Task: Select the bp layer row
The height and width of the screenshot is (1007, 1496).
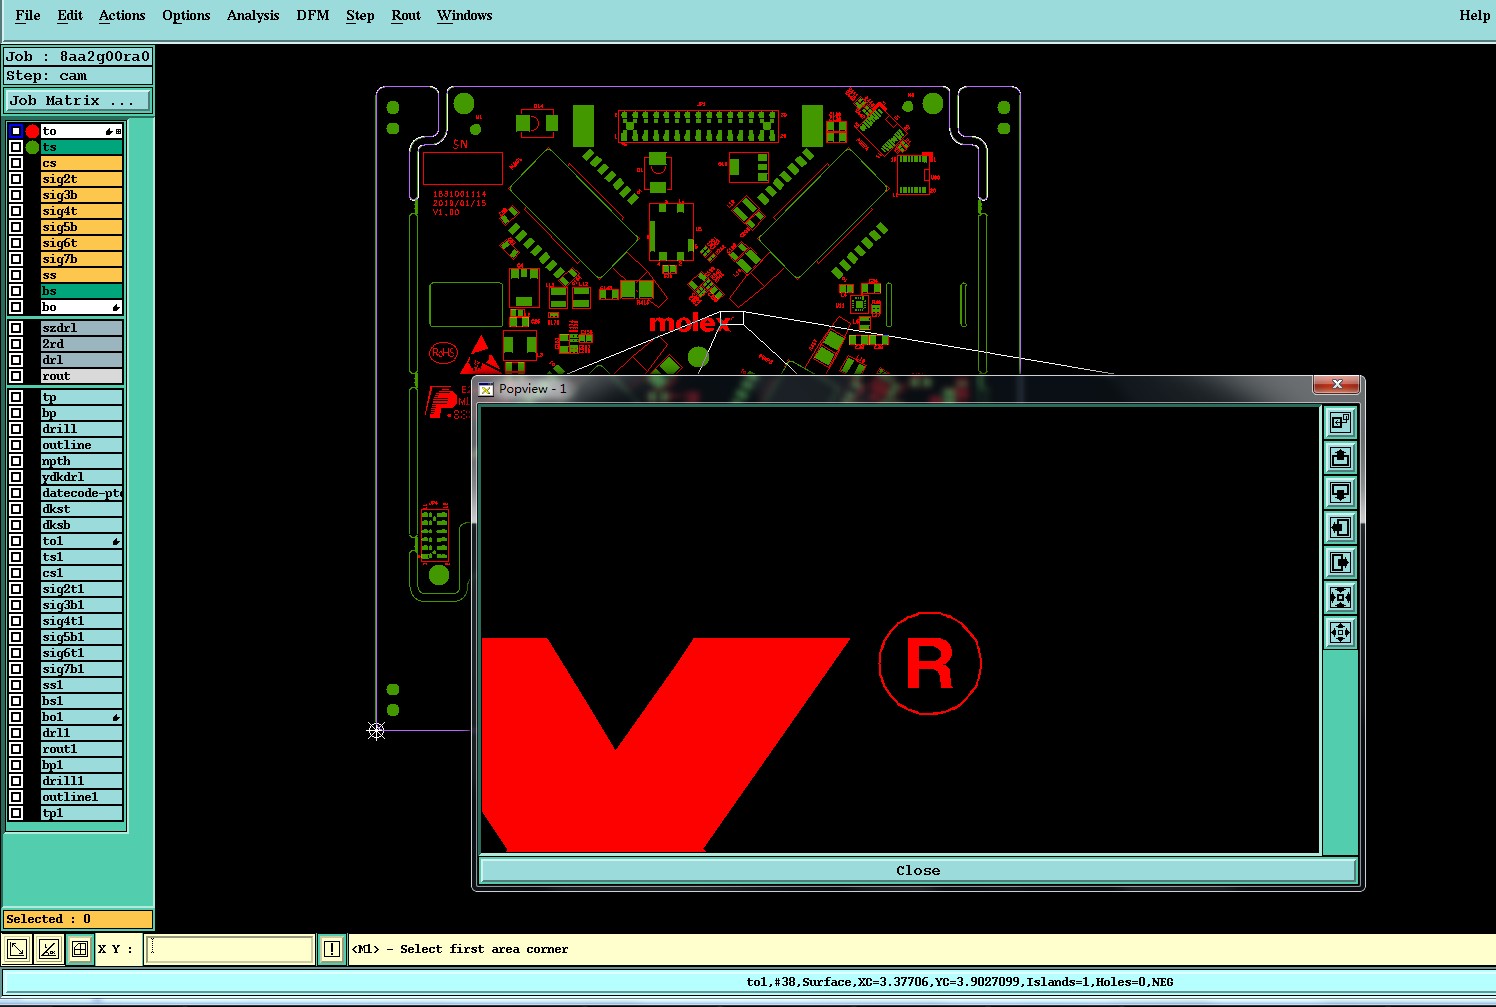Action: [81, 413]
